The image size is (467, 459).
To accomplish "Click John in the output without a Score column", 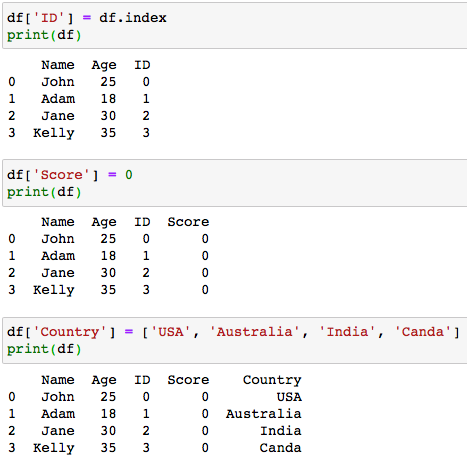I will [58, 82].
